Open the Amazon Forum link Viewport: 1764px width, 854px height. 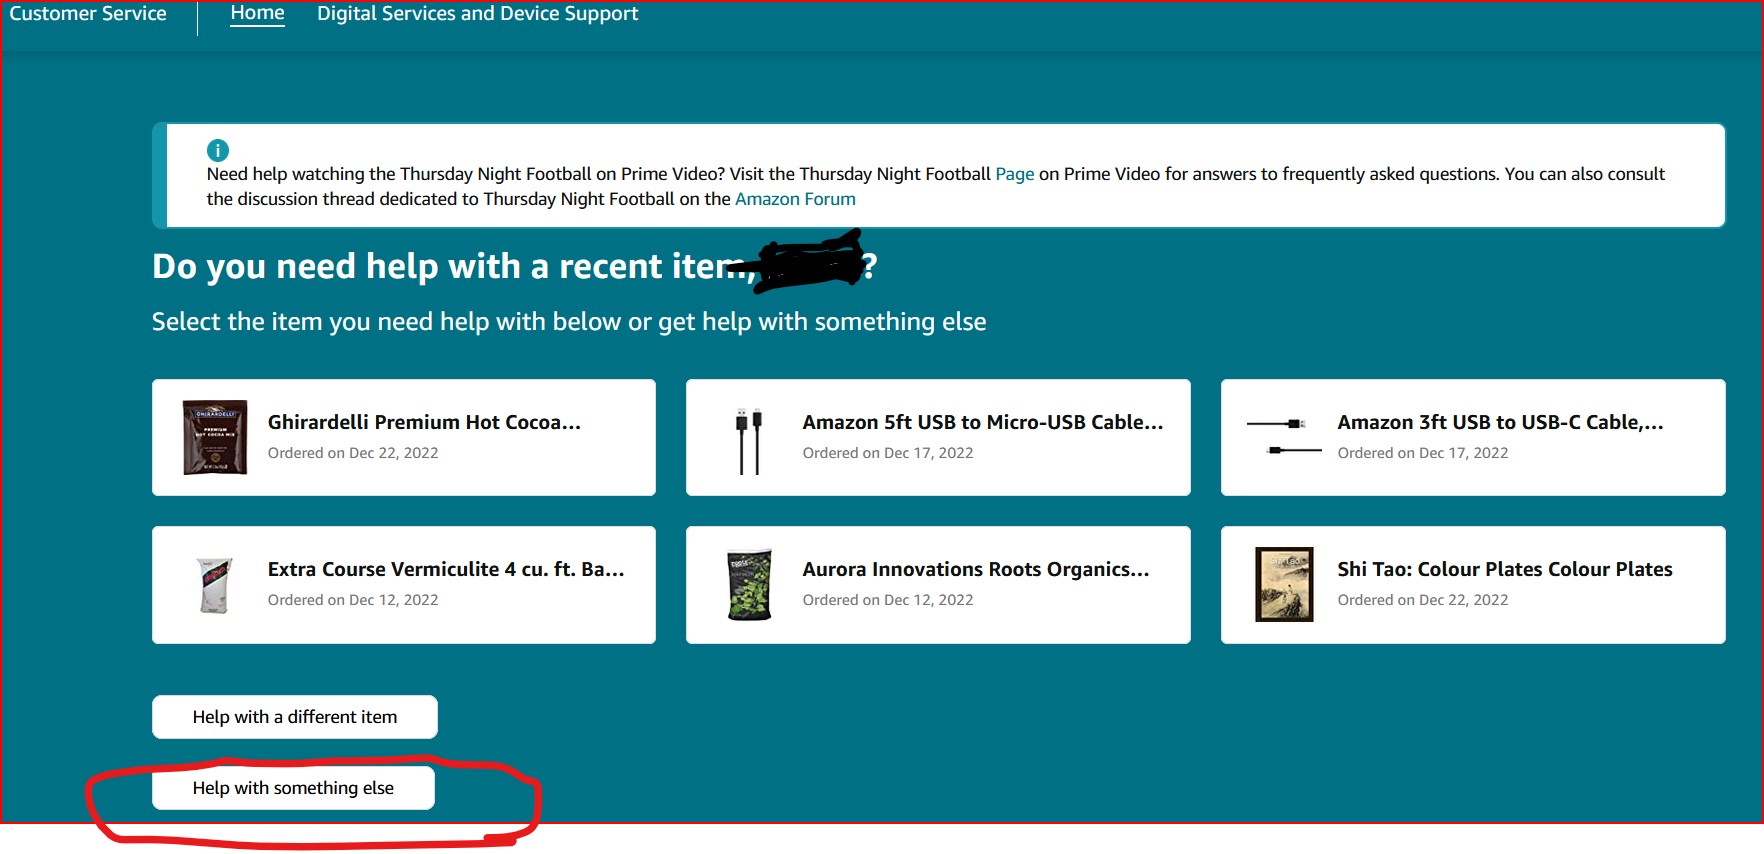click(795, 199)
